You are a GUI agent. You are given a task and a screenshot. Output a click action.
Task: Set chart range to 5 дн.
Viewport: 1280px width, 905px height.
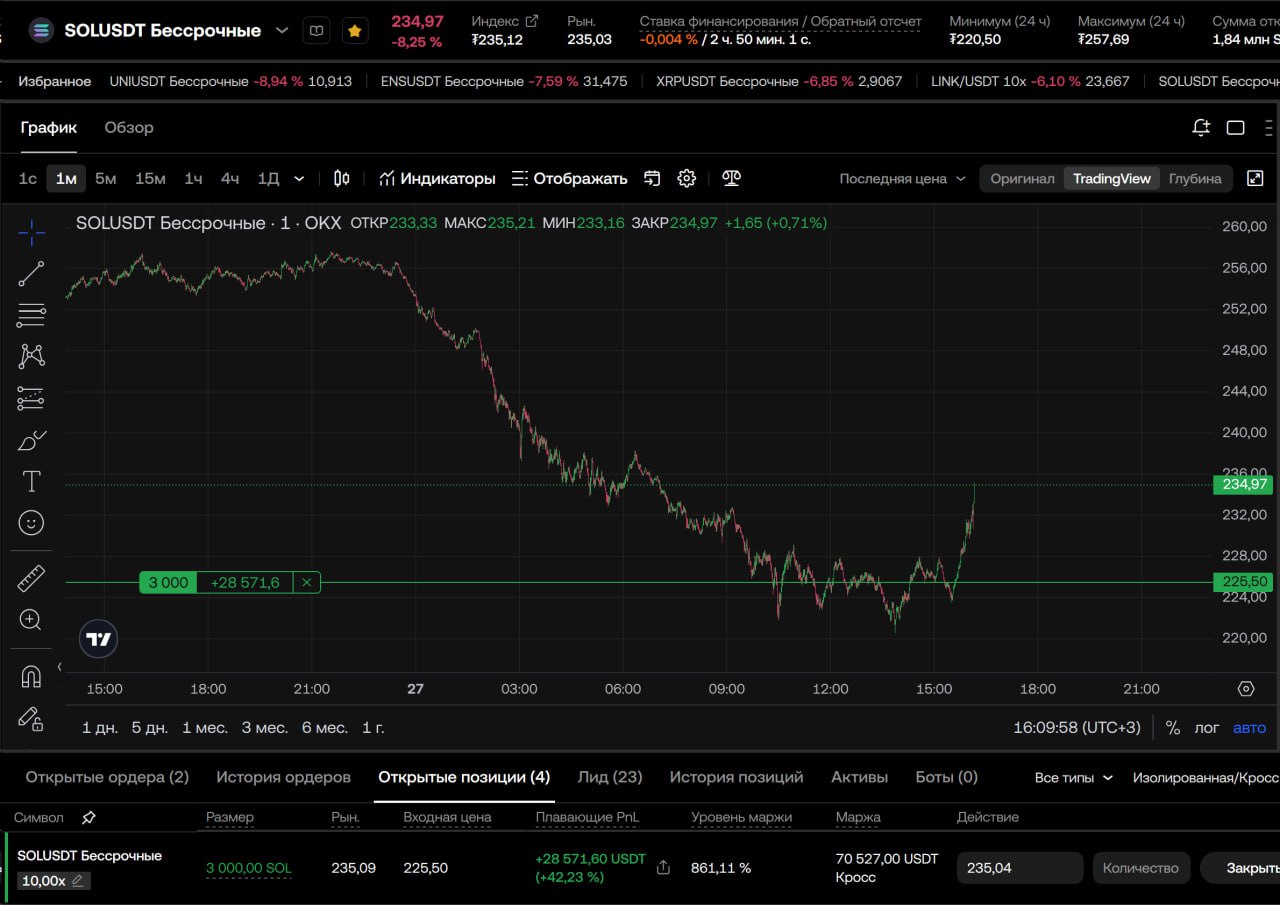tap(150, 727)
